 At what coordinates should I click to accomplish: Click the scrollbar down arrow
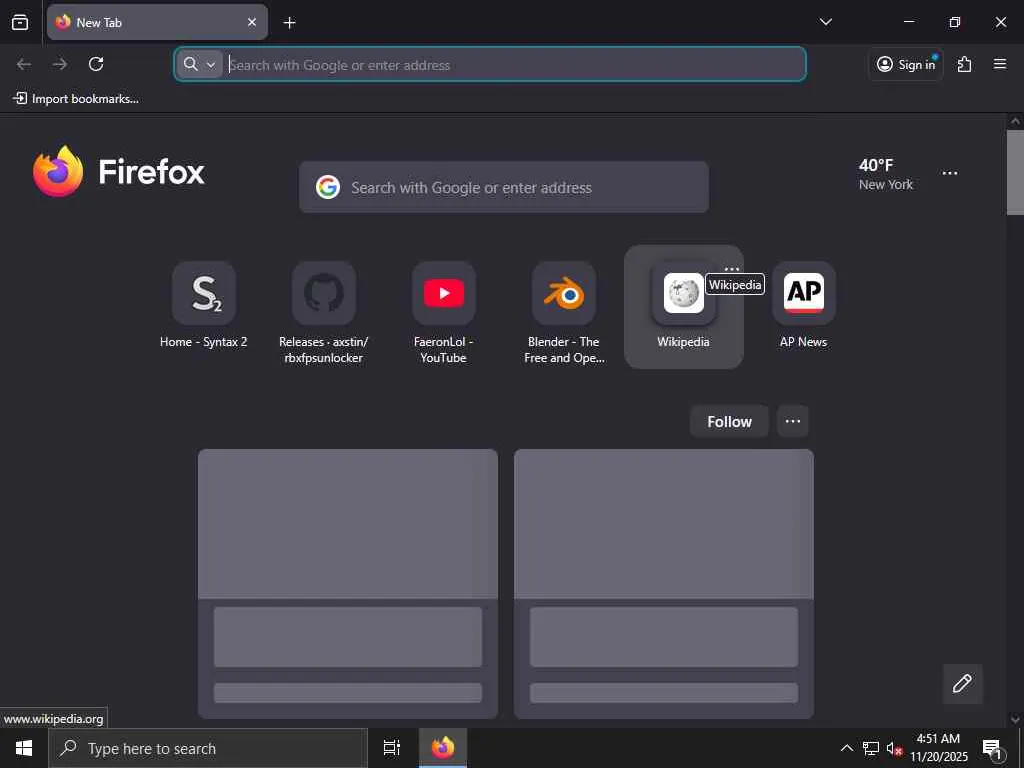coord(1015,719)
